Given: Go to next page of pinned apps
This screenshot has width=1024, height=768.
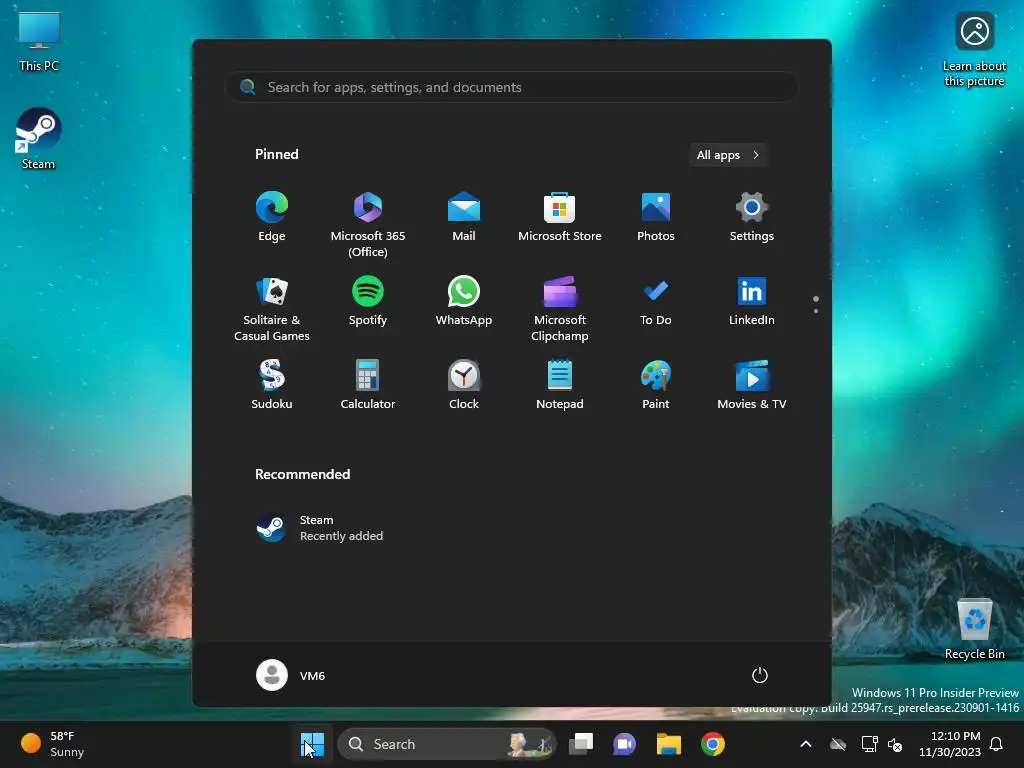Looking at the screenshot, I should (x=816, y=311).
